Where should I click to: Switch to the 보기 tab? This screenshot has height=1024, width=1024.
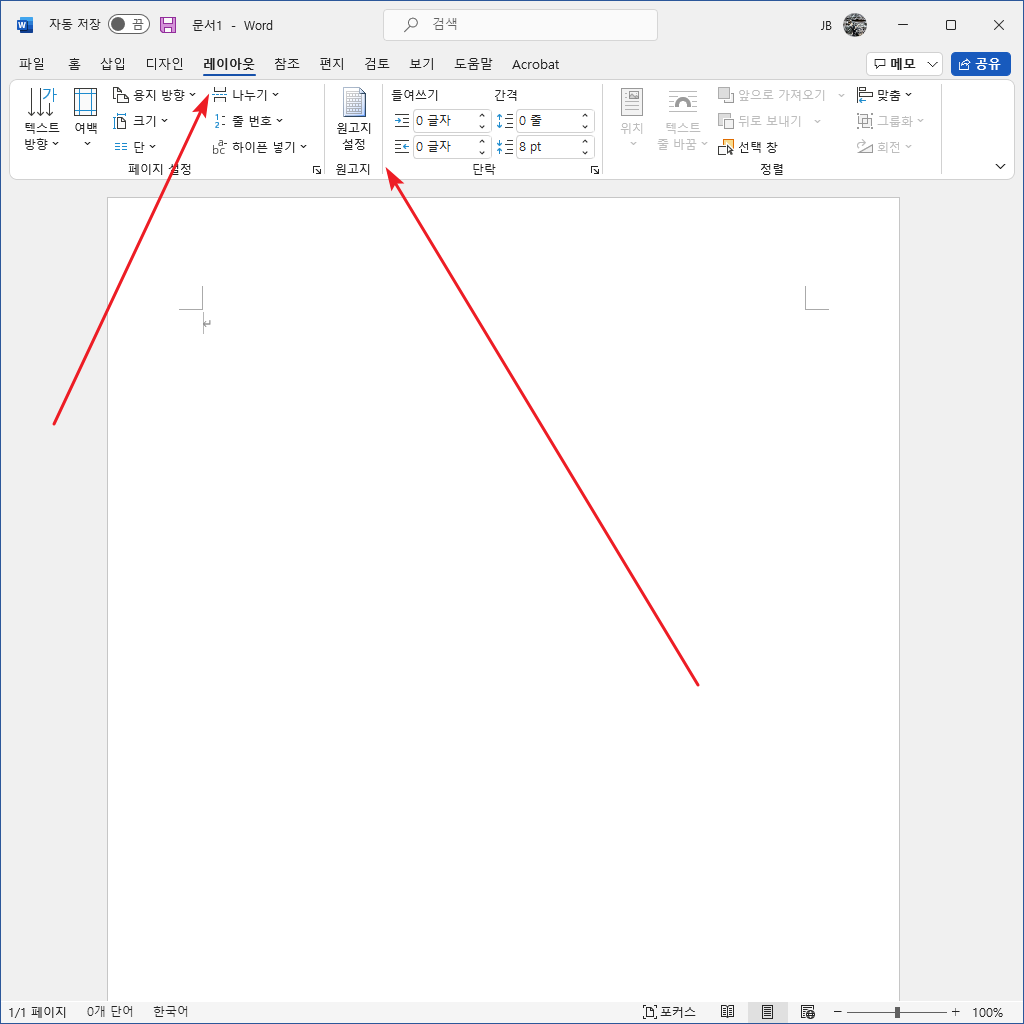(422, 64)
